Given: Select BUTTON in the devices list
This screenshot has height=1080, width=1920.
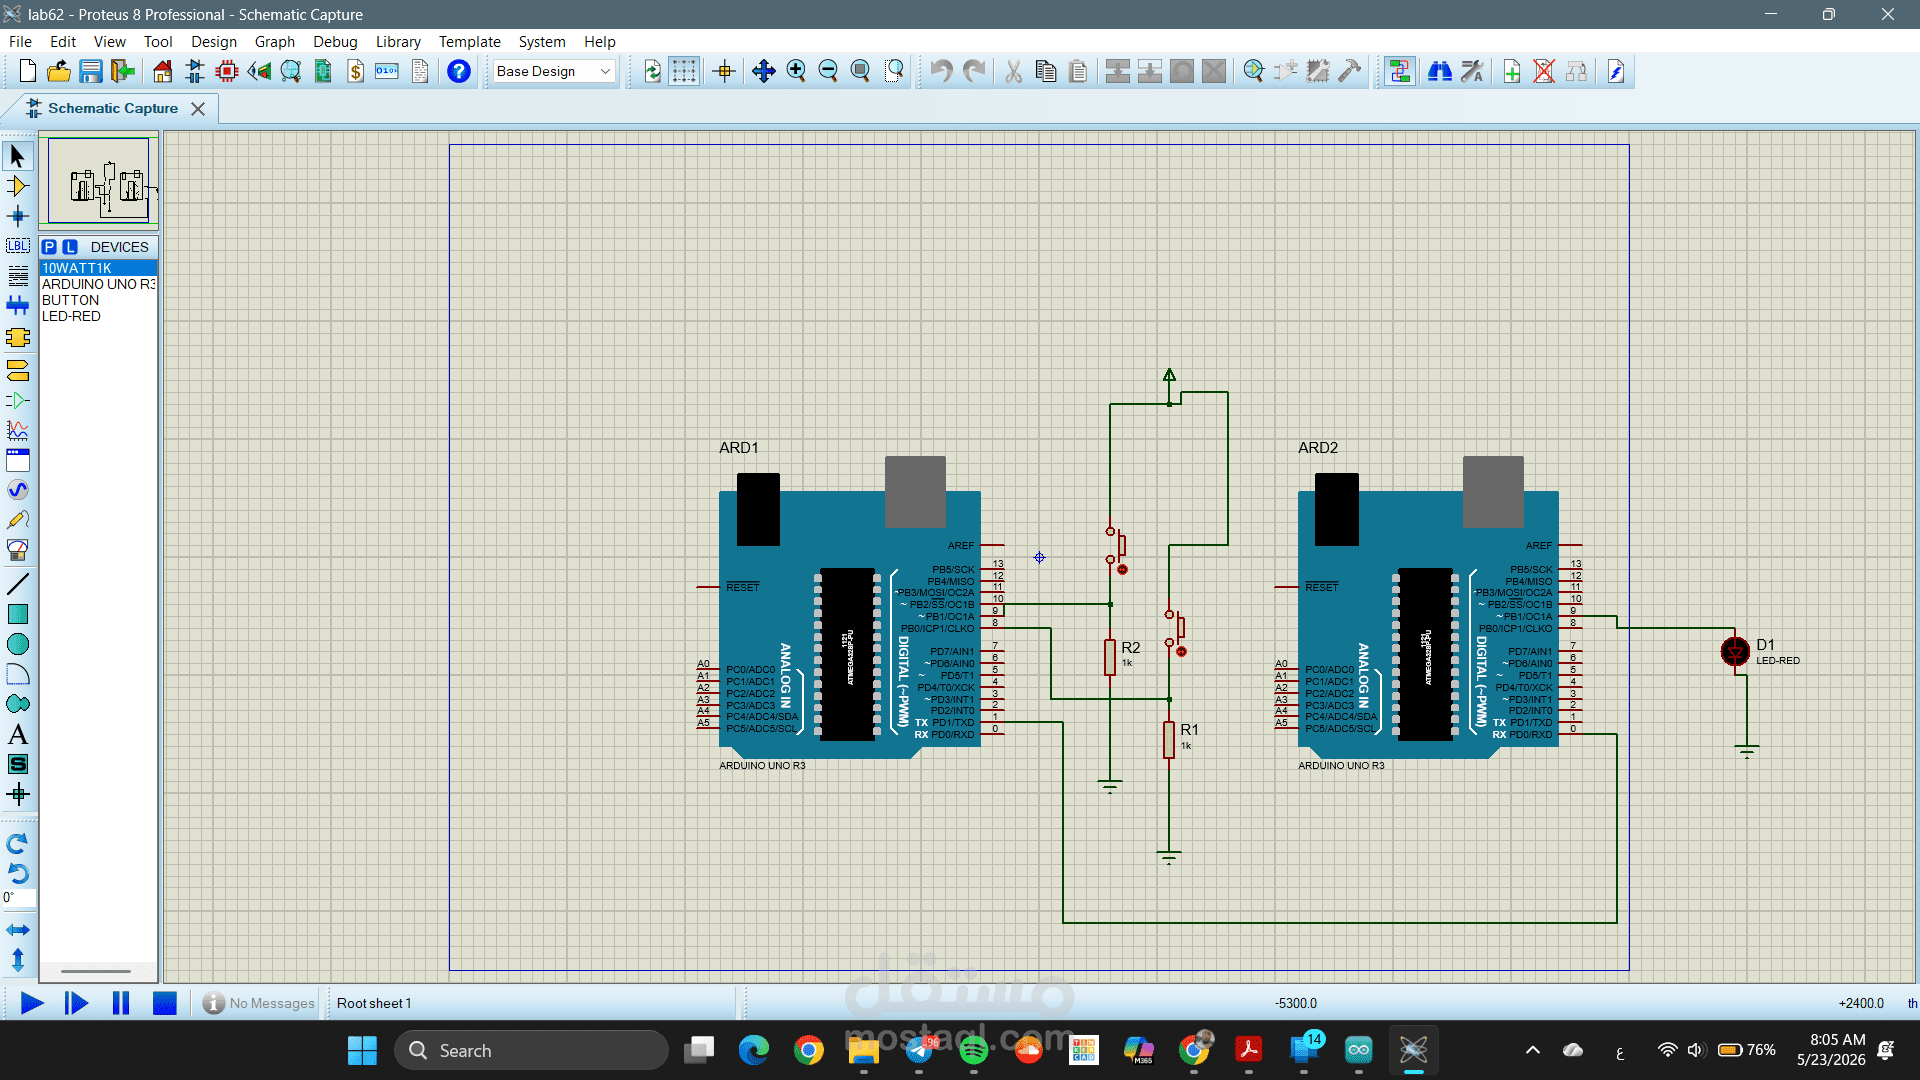Looking at the screenshot, I should (x=98, y=300).
